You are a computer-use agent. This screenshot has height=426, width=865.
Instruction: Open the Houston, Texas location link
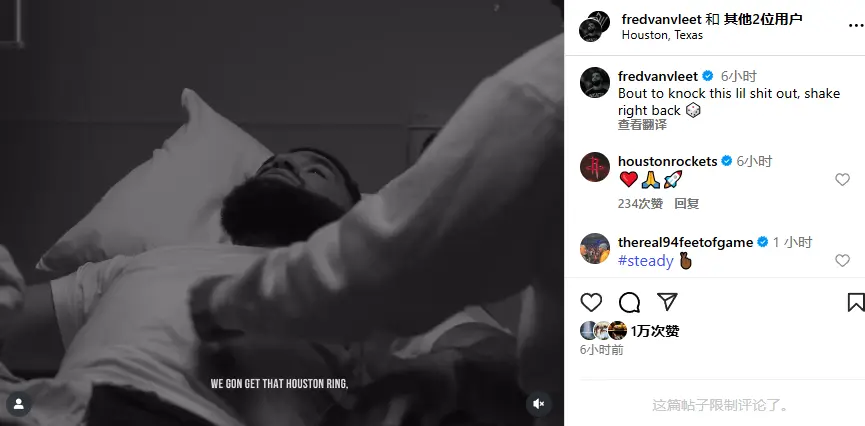pos(662,35)
